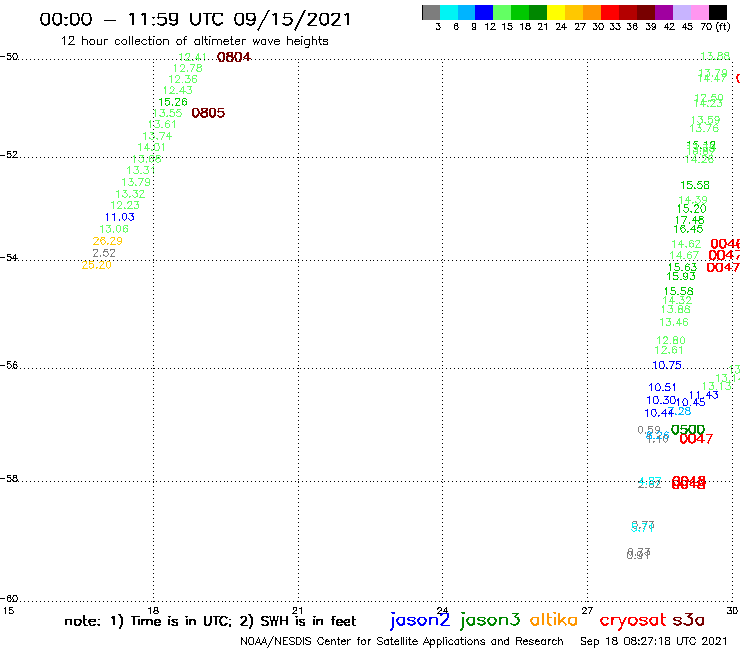
Task: Select the wave height value '15.93'
Action: 681,277
